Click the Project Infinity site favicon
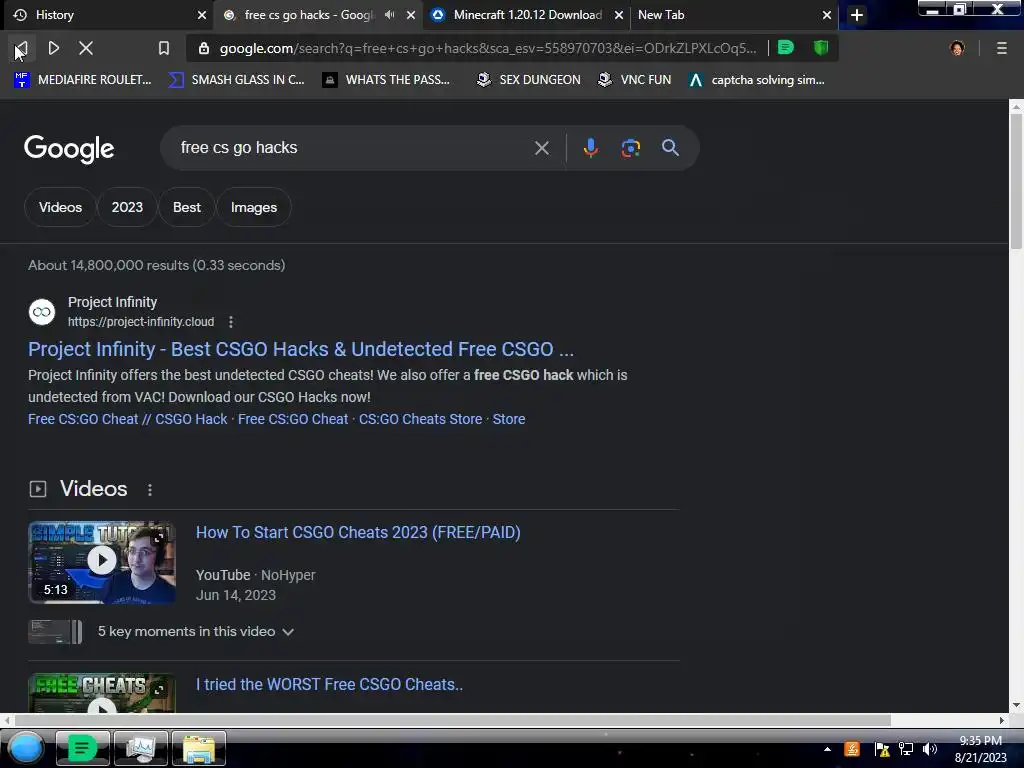The height and width of the screenshot is (768, 1024). (42, 312)
